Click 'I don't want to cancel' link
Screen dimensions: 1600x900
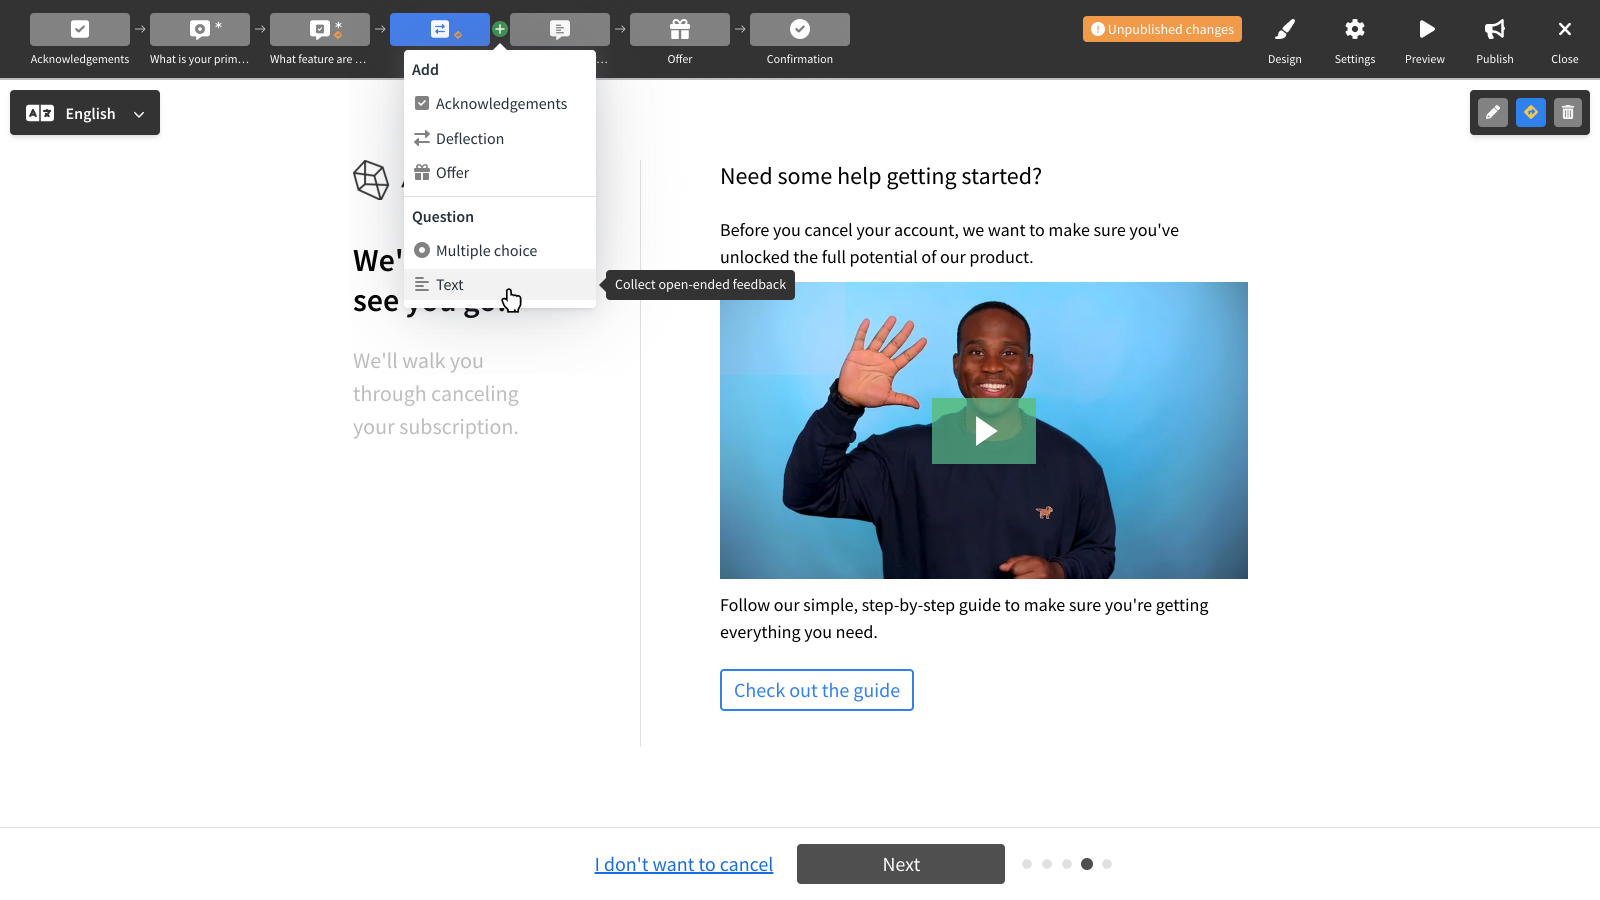point(684,864)
